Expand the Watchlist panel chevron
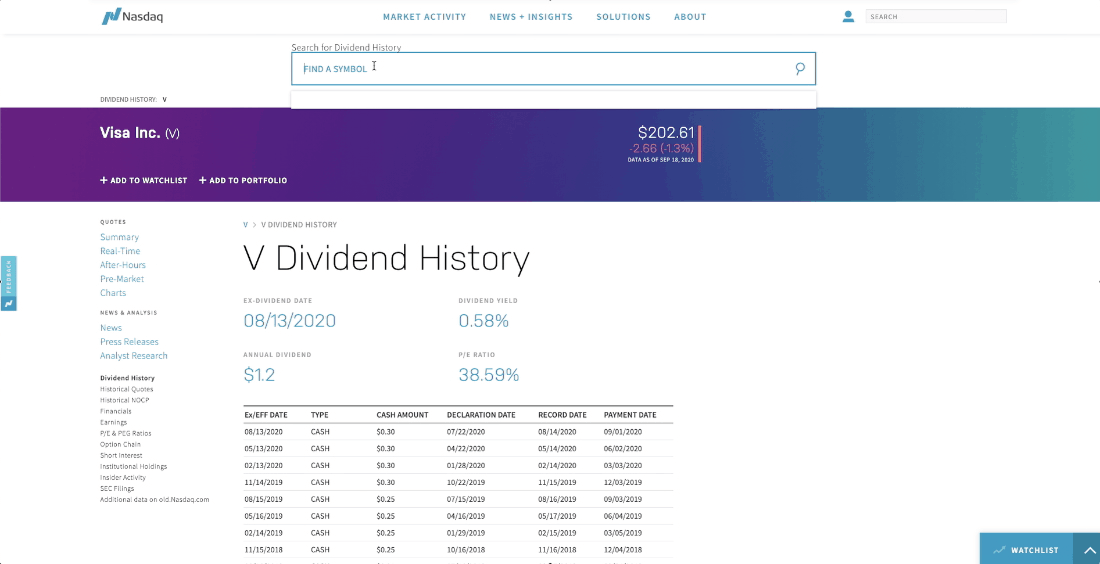 pos(1089,550)
